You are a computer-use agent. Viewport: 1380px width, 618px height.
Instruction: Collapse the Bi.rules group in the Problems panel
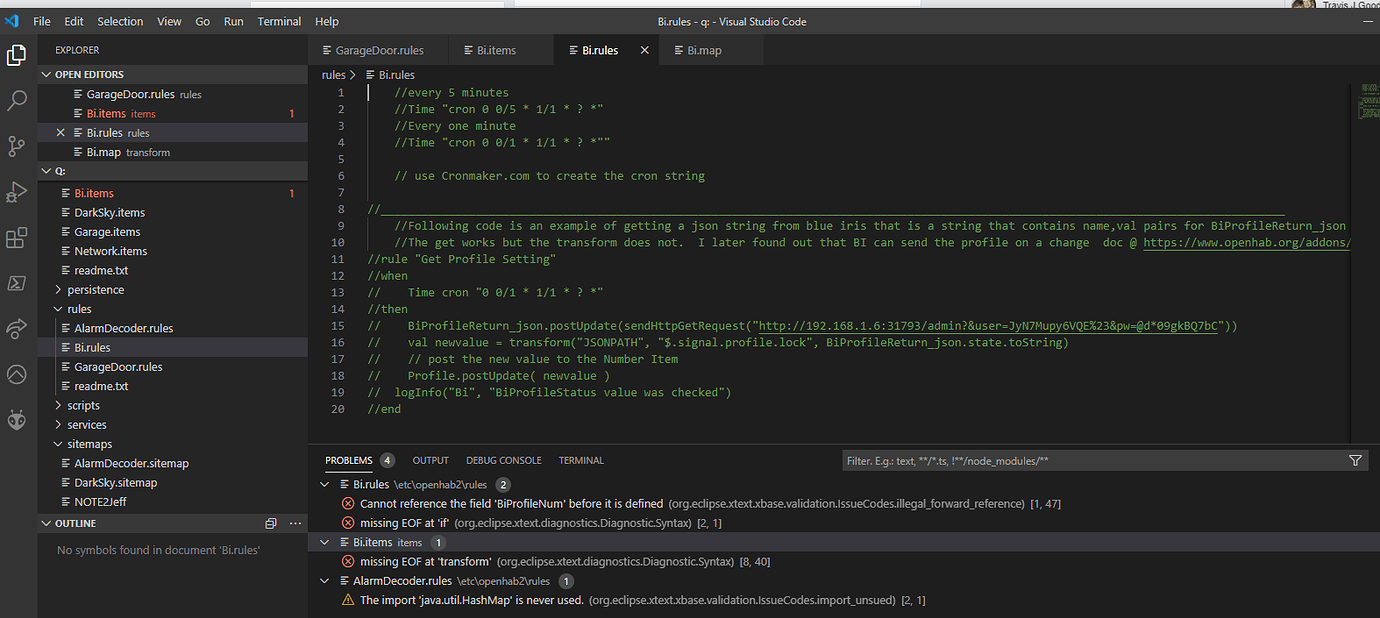[324, 484]
